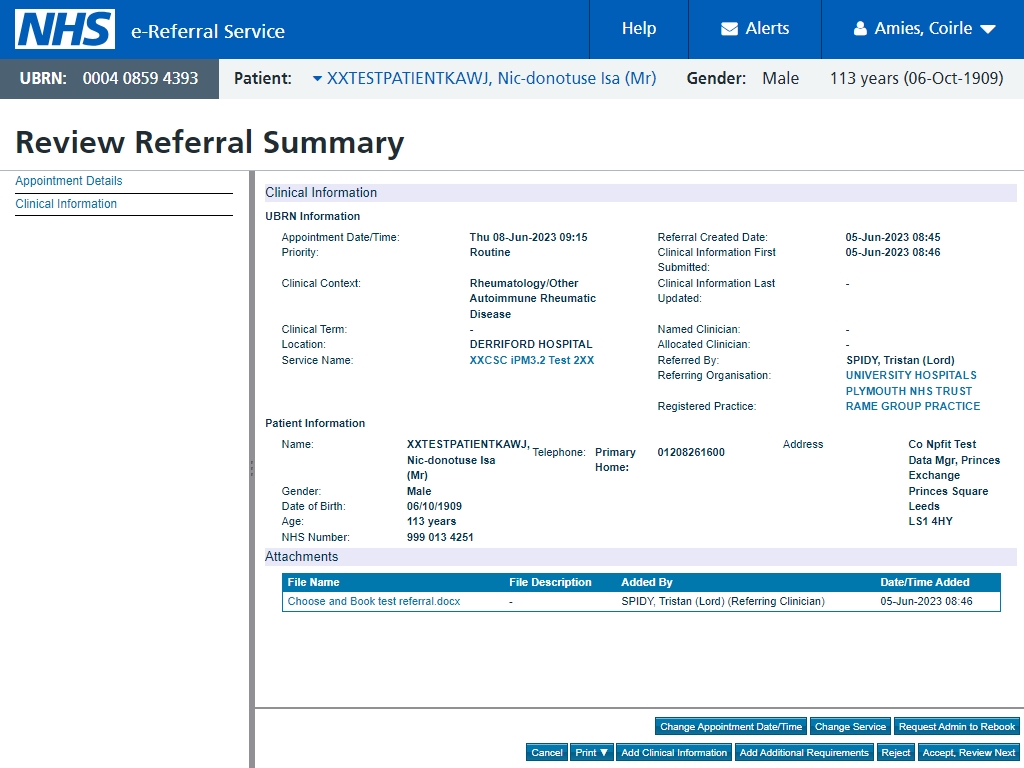Image resolution: width=1024 pixels, height=768 pixels.
Task: Click the Cancel button
Action: [x=547, y=752]
